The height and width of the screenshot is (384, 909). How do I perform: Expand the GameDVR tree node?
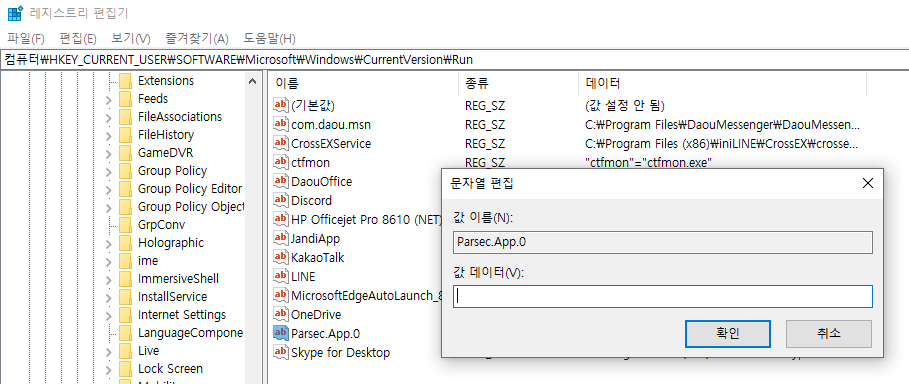108,153
